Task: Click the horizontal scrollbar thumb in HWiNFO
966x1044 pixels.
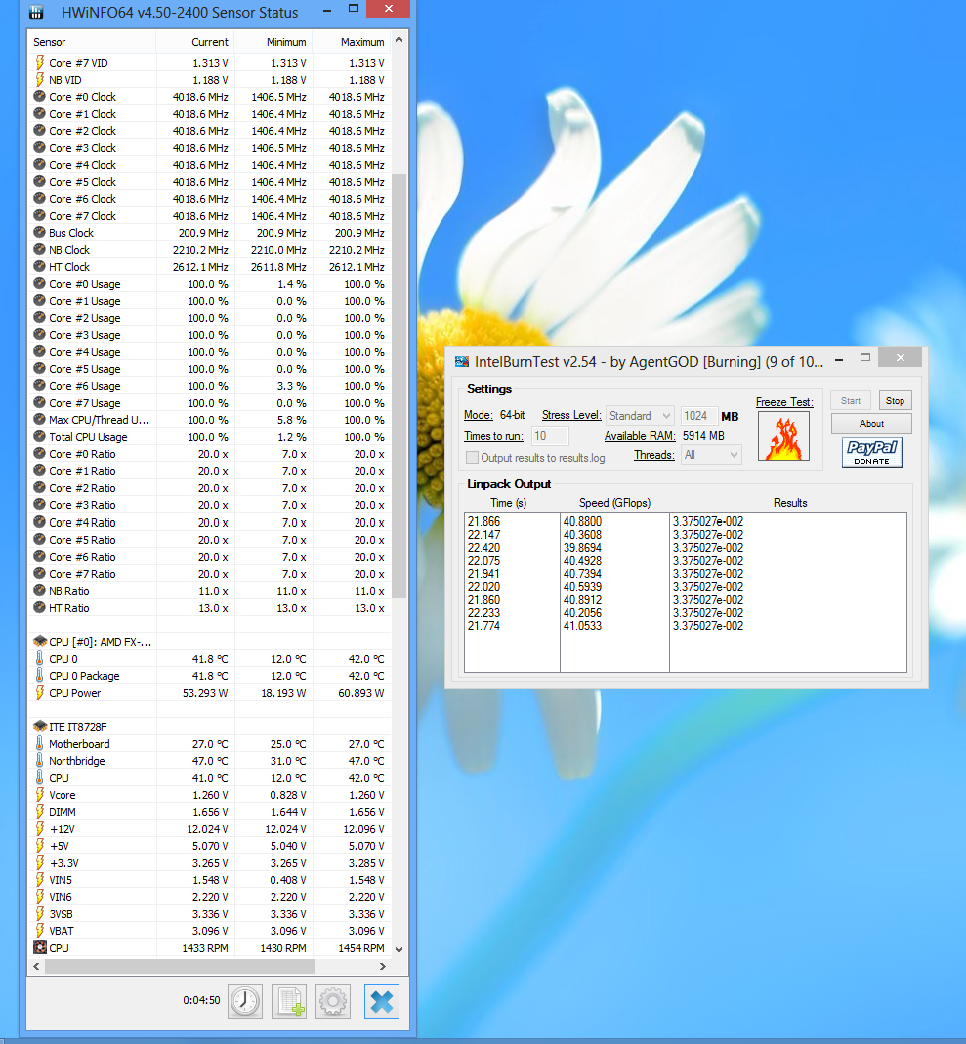Action: (x=180, y=966)
